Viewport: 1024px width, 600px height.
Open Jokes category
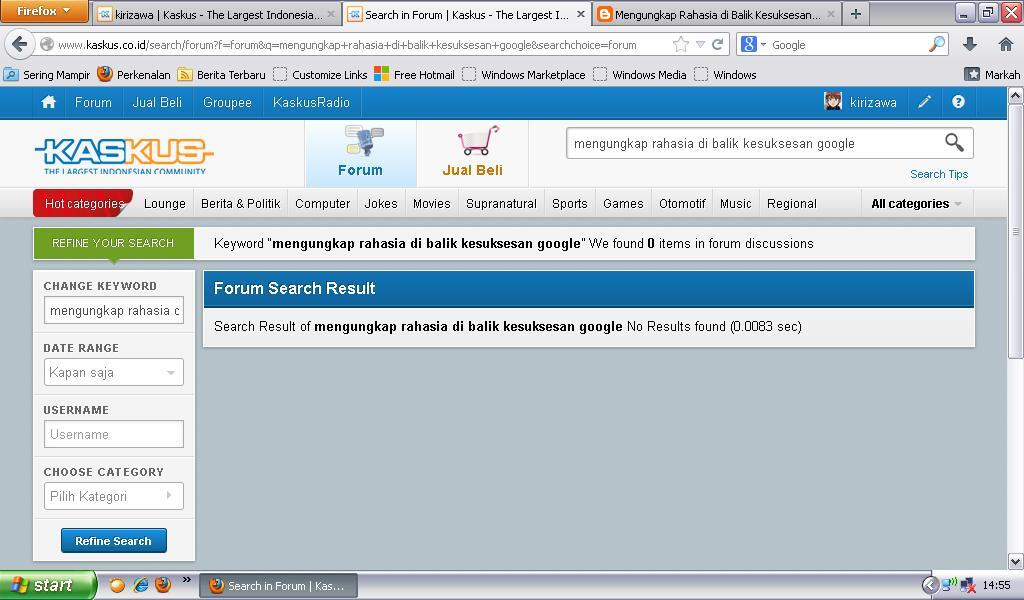pyautogui.click(x=381, y=204)
